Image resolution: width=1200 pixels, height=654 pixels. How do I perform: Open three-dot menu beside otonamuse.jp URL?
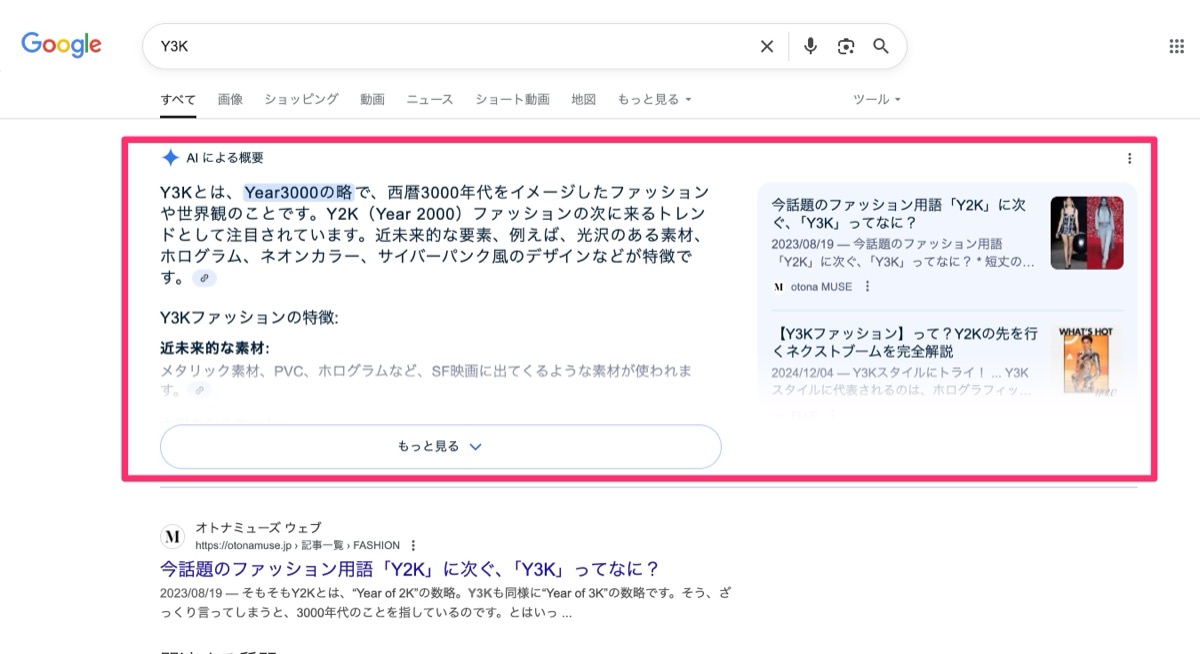[x=413, y=545]
